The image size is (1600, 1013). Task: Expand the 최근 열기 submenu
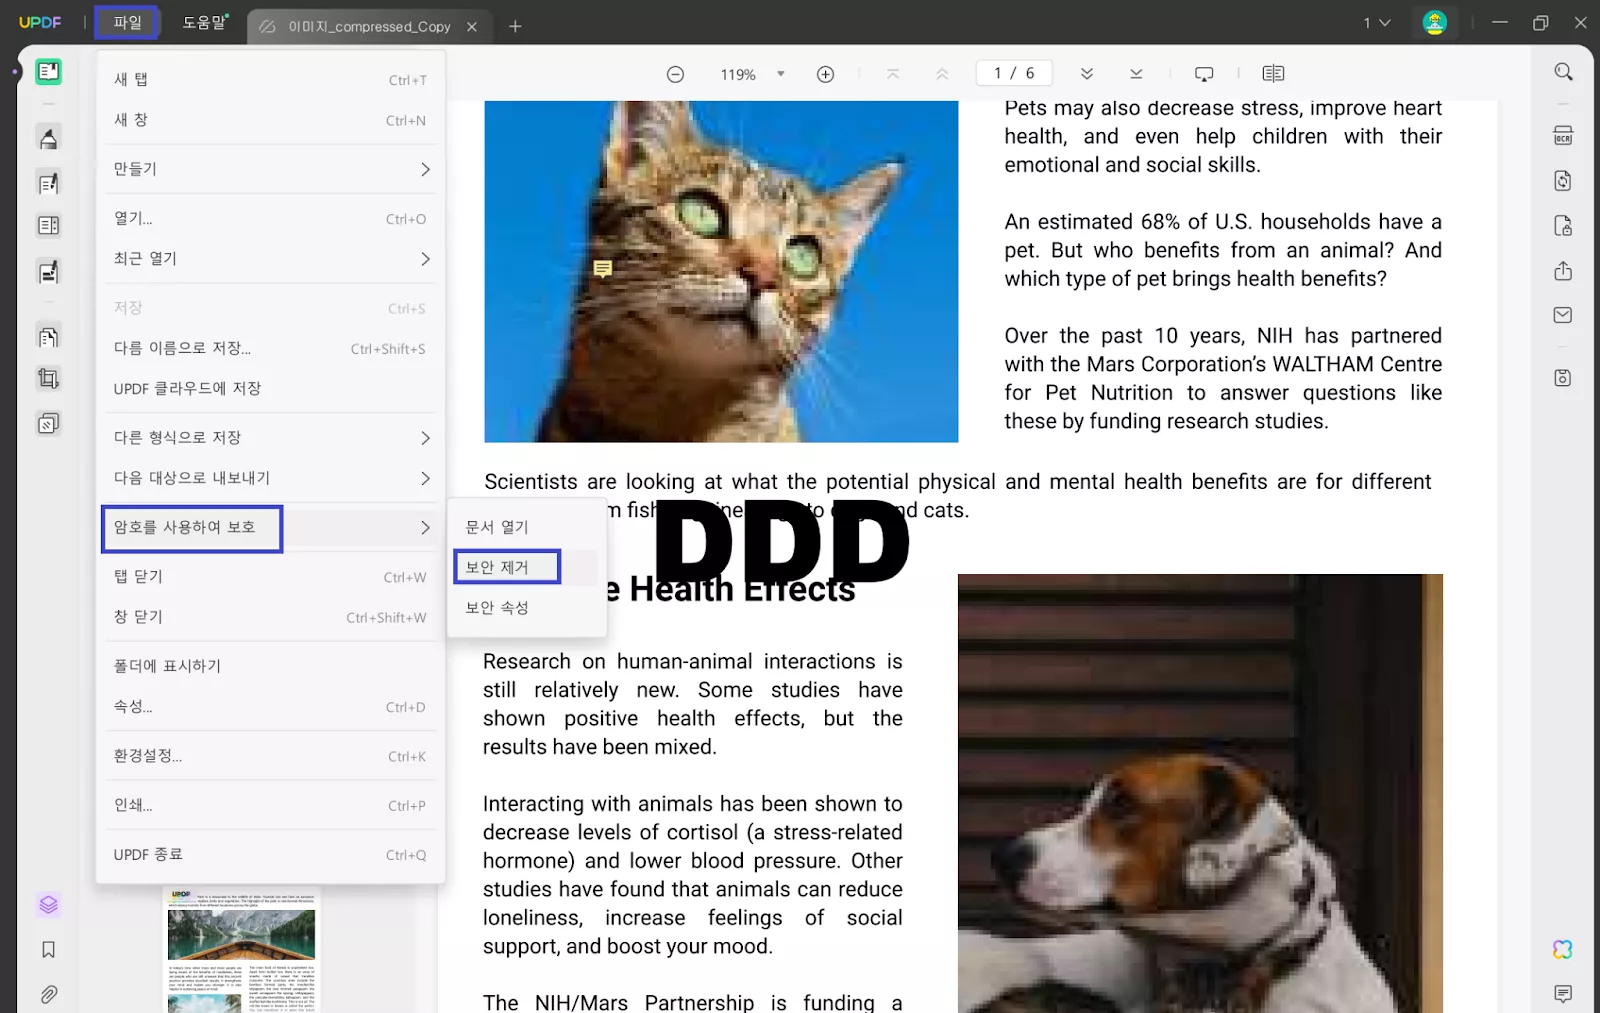click(271, 259)
